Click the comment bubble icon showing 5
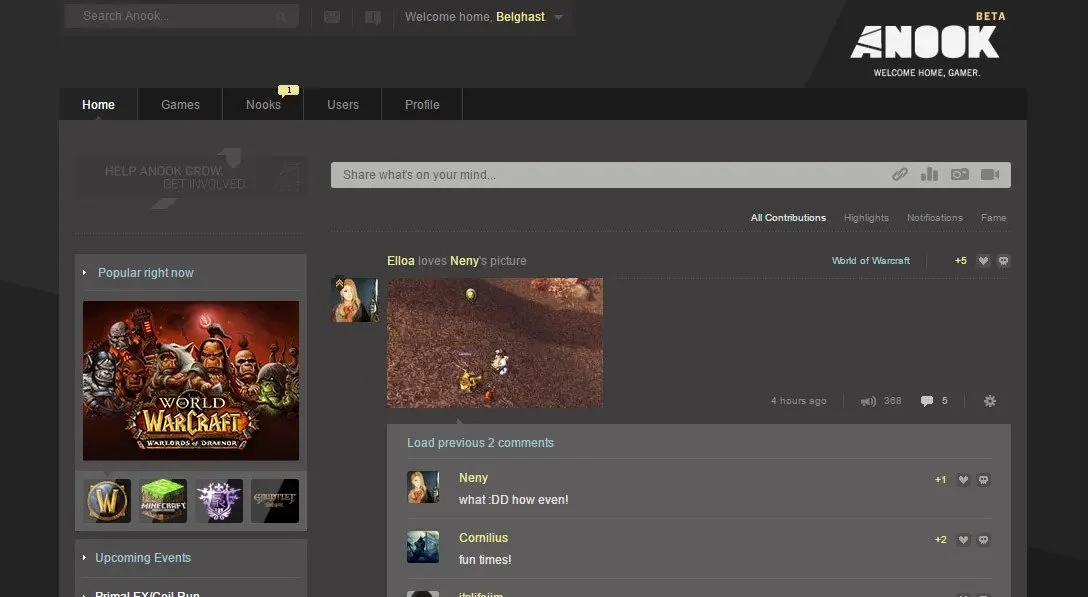This screenshot has height=597, width=1088. coord(926,401)
